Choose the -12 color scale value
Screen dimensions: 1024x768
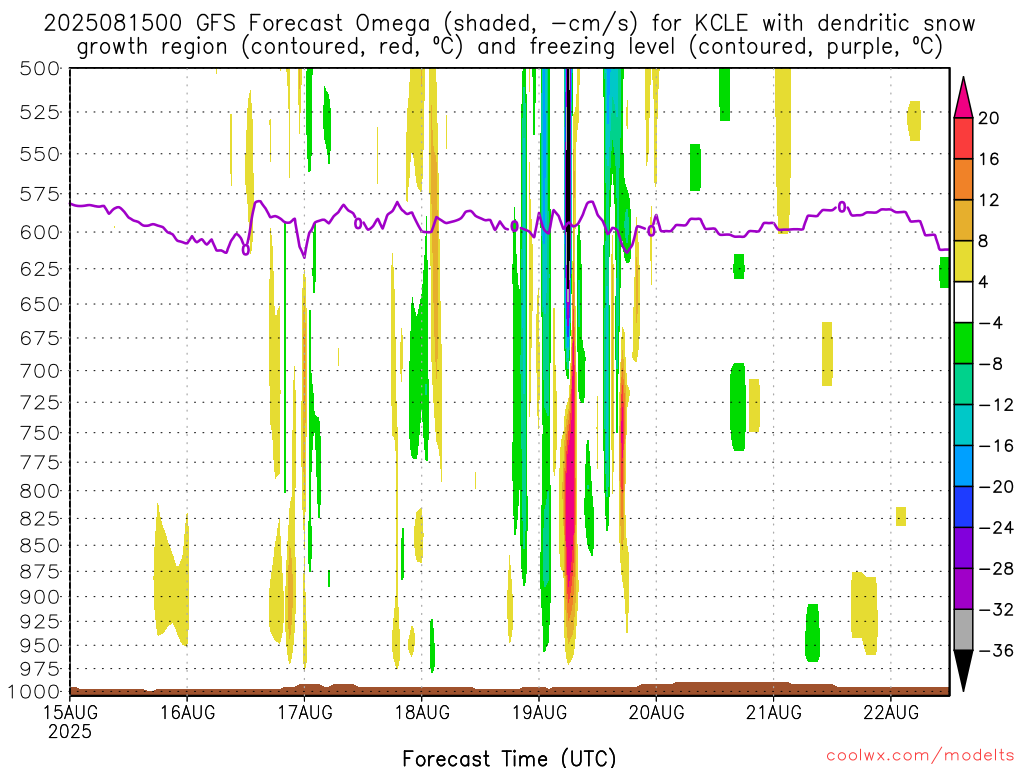[x=996, y=406]
